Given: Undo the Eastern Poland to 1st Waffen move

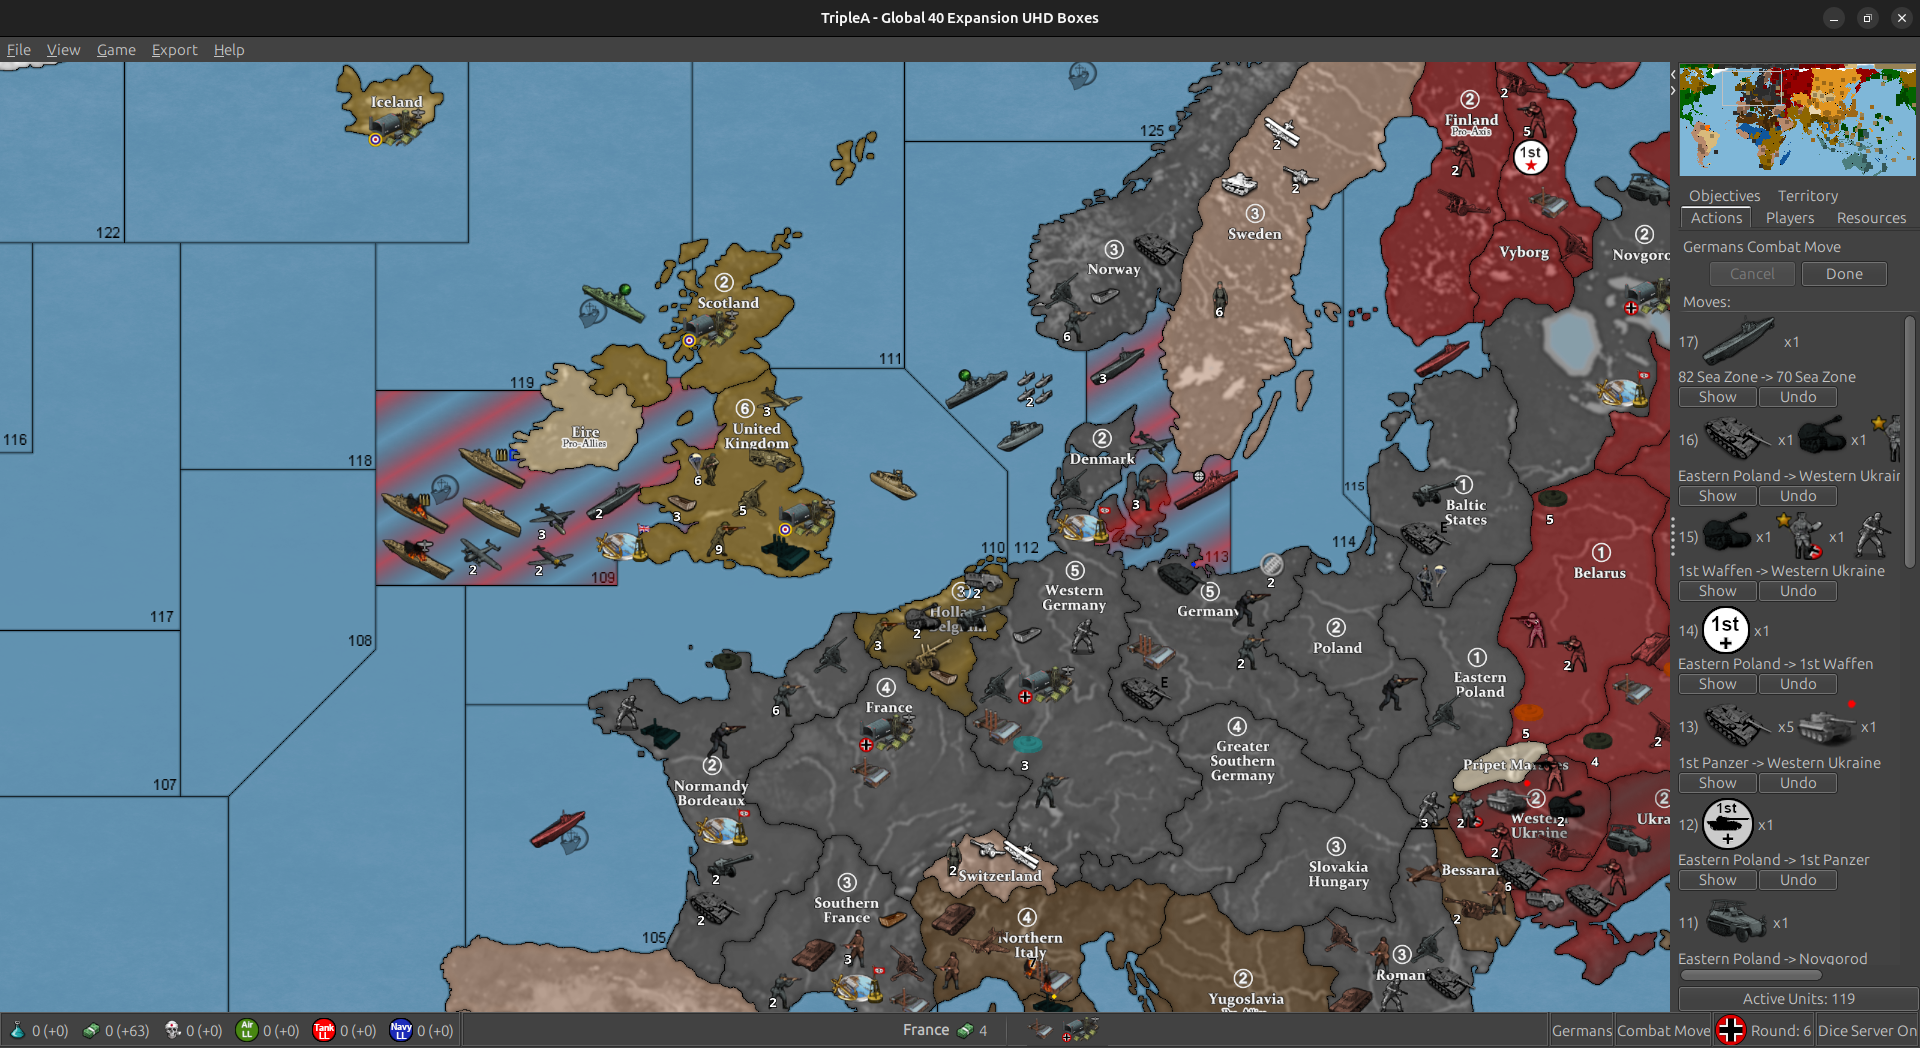Looking at the screenshot, I should [x=1797, y=684].
